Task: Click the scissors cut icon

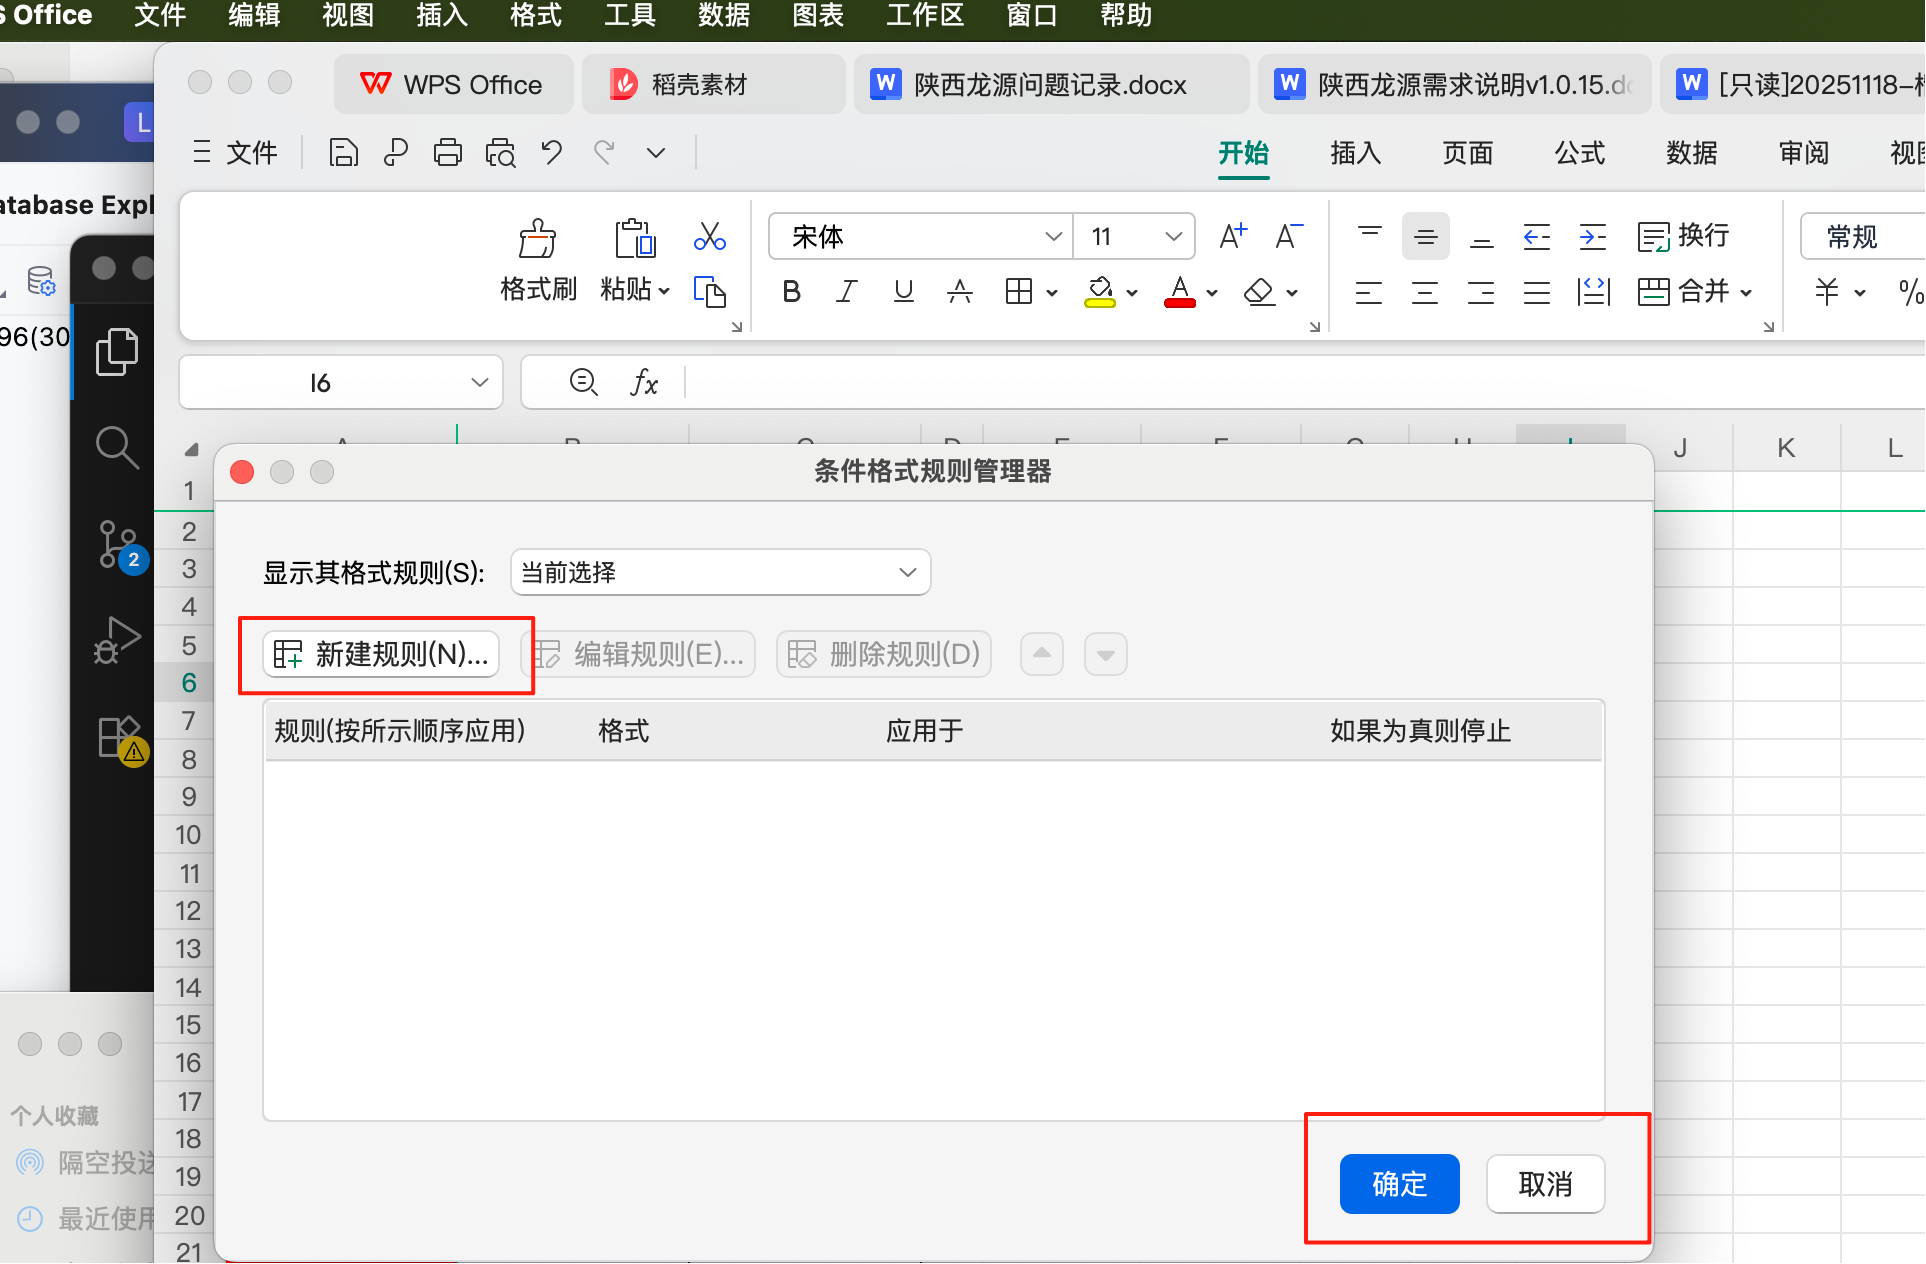Action: coord(709,237)
